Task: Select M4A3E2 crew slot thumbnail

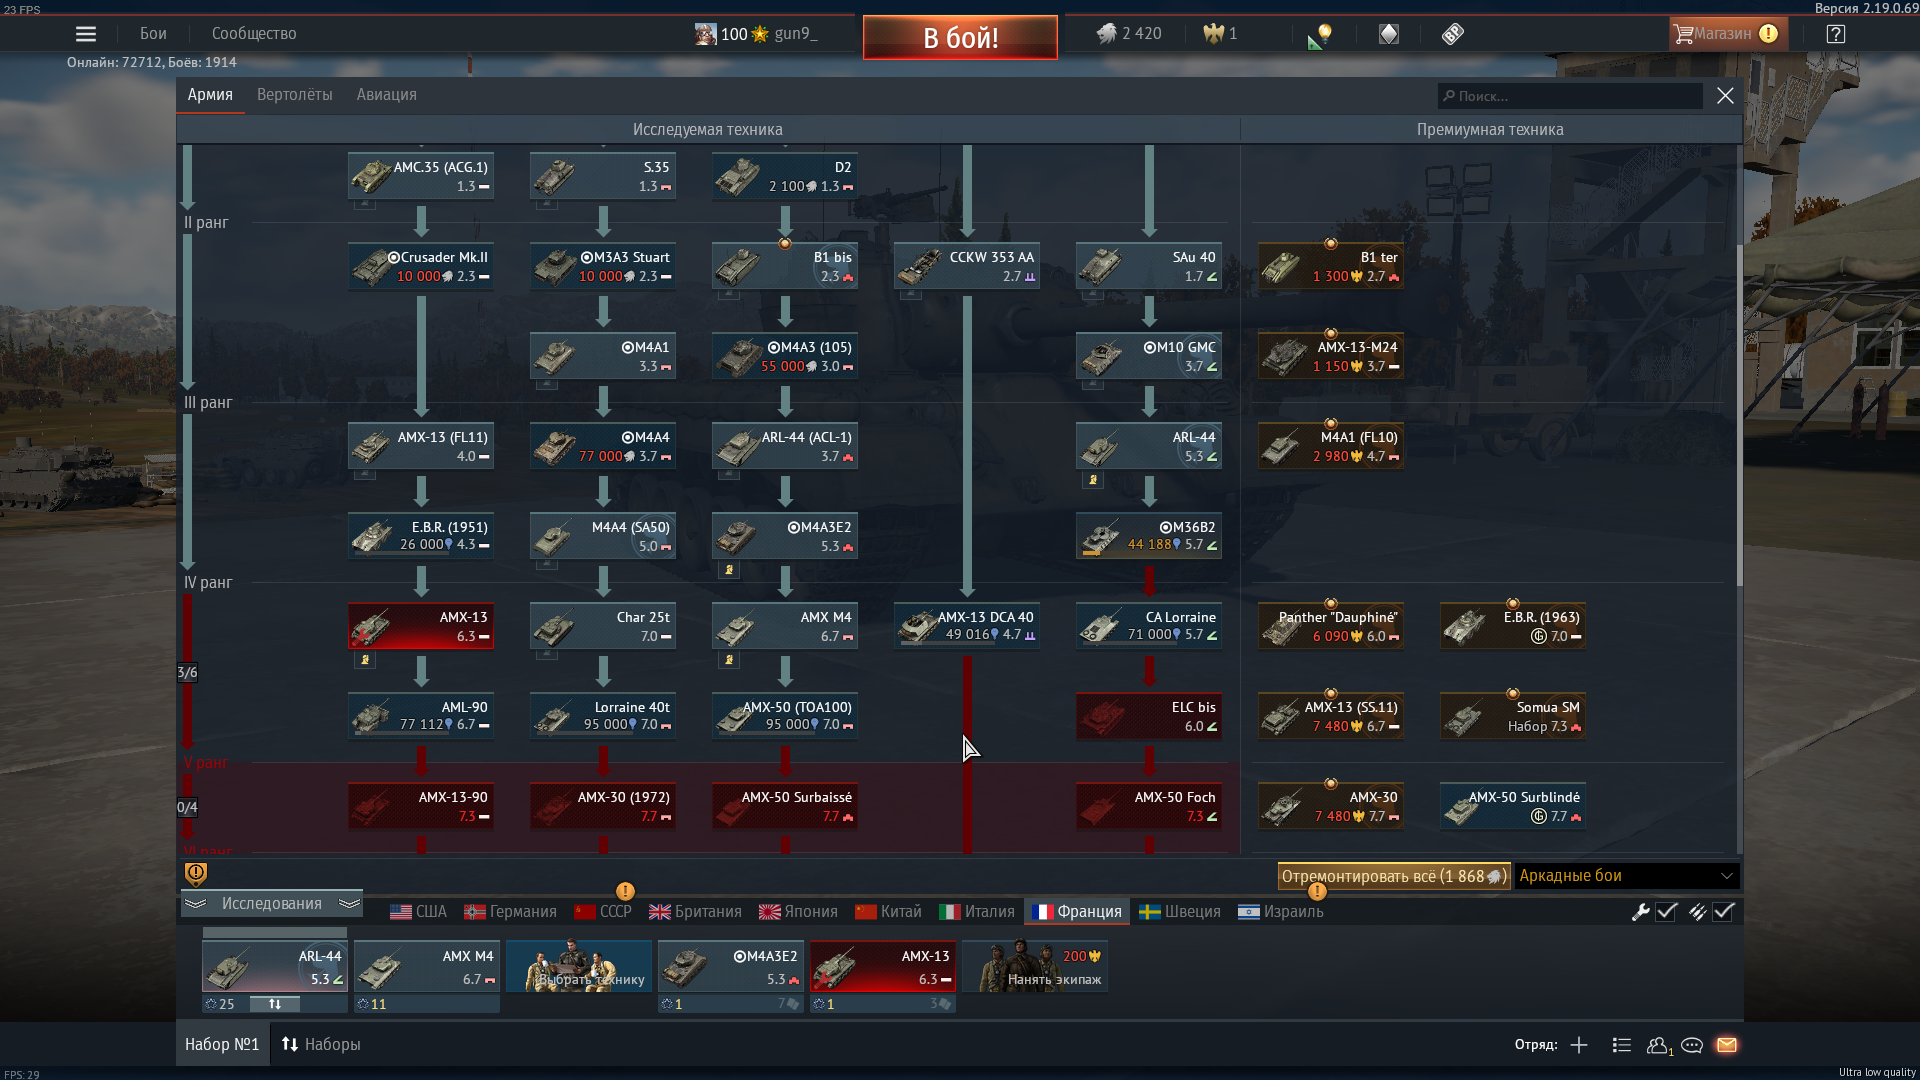Action: pos(731,966)
